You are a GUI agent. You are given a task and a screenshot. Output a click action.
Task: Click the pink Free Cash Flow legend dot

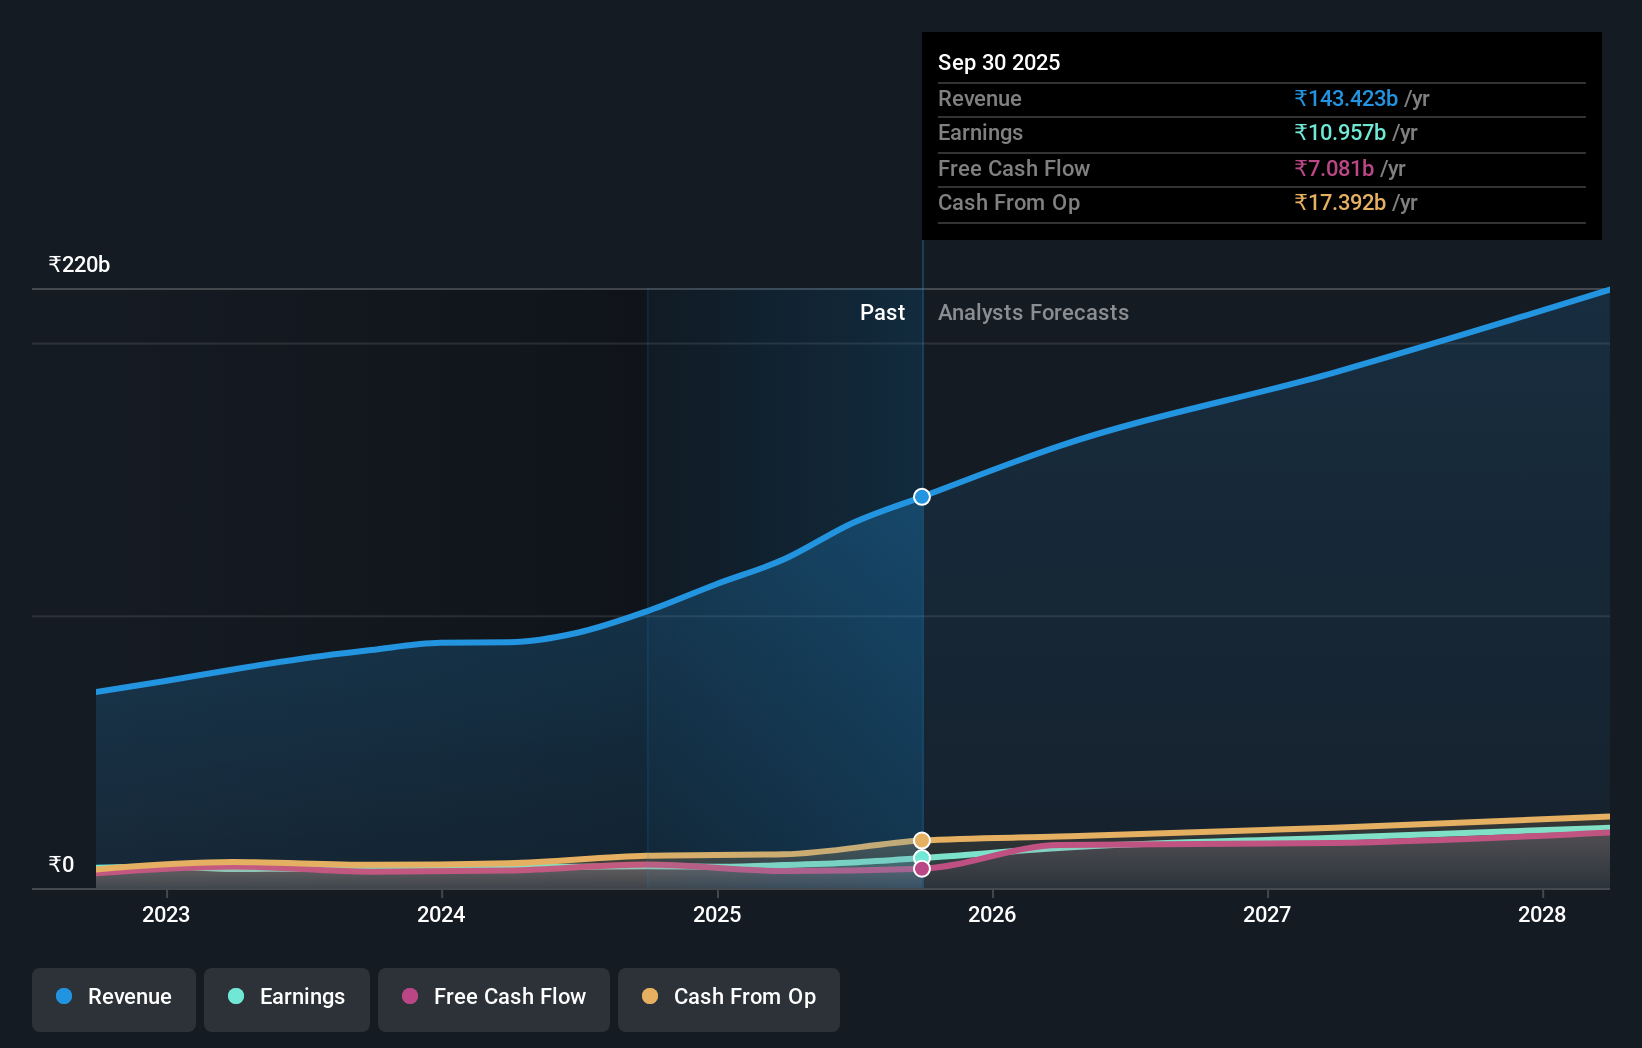tap(411, 997)
